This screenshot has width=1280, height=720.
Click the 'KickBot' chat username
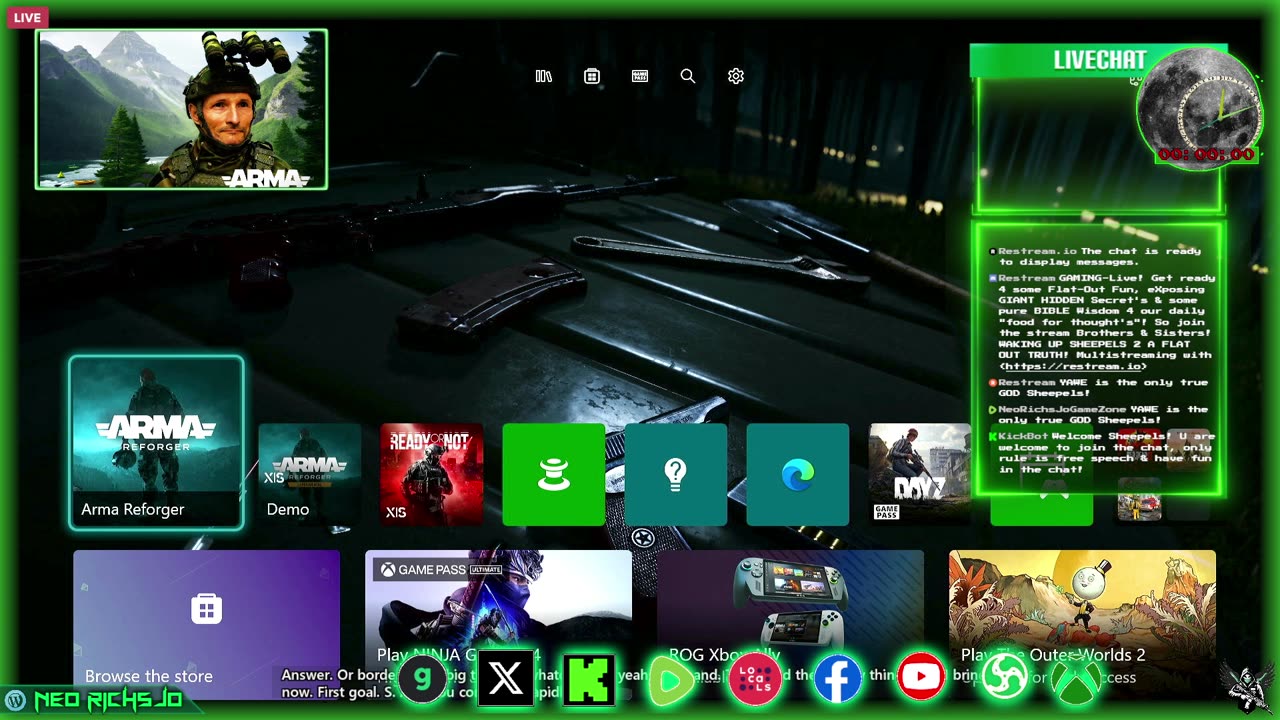(x=1023, y=436)
